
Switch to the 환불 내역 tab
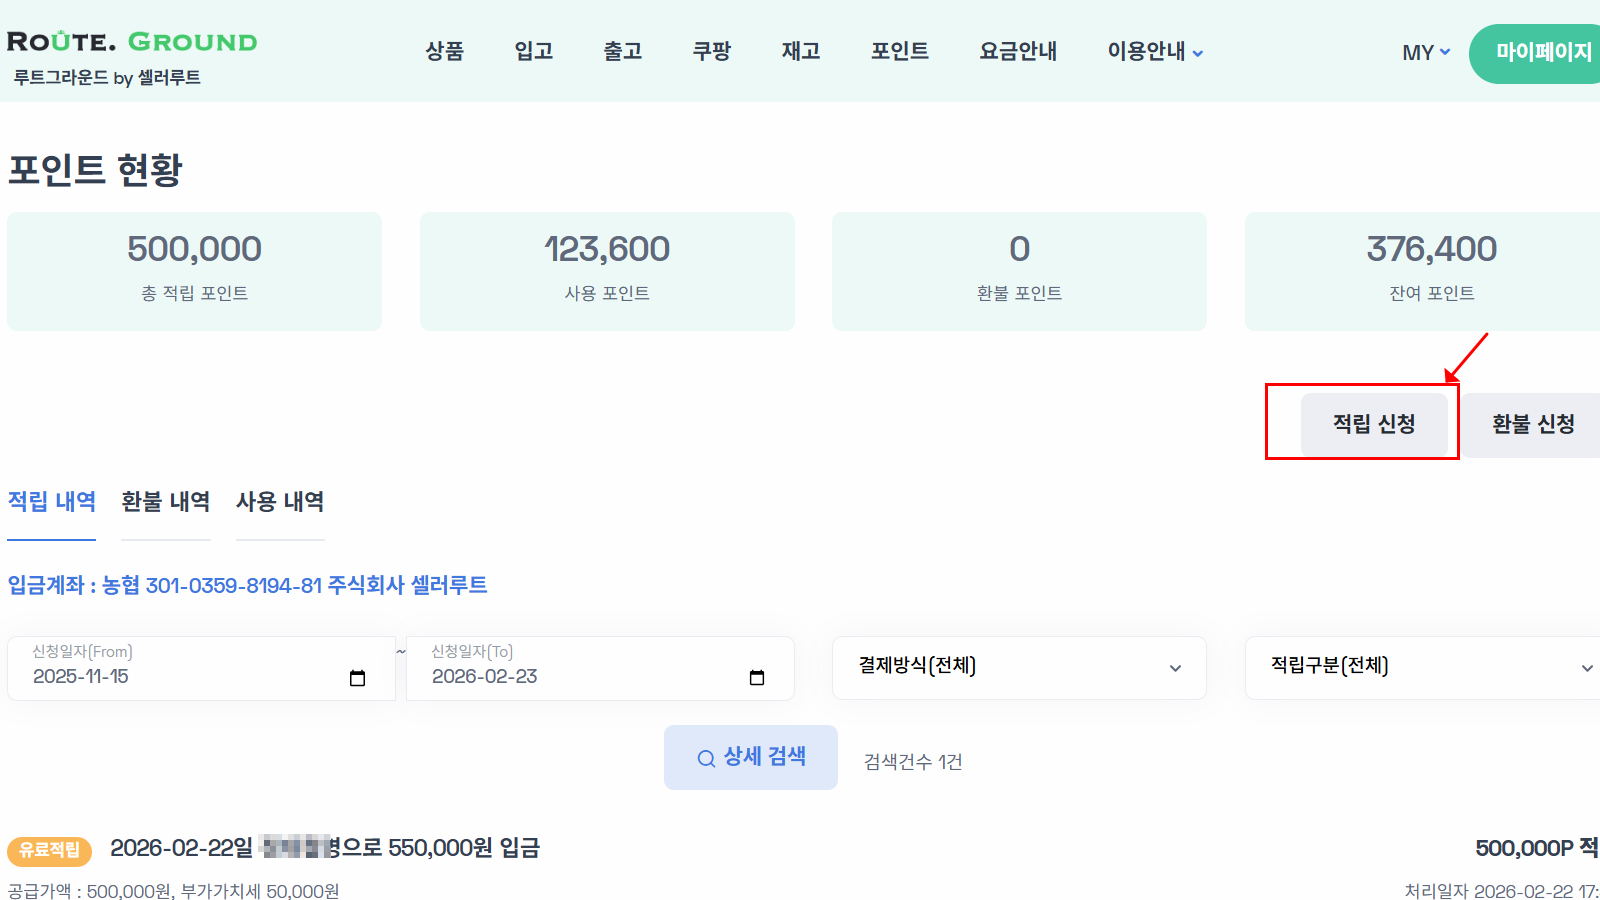(165, 502)
